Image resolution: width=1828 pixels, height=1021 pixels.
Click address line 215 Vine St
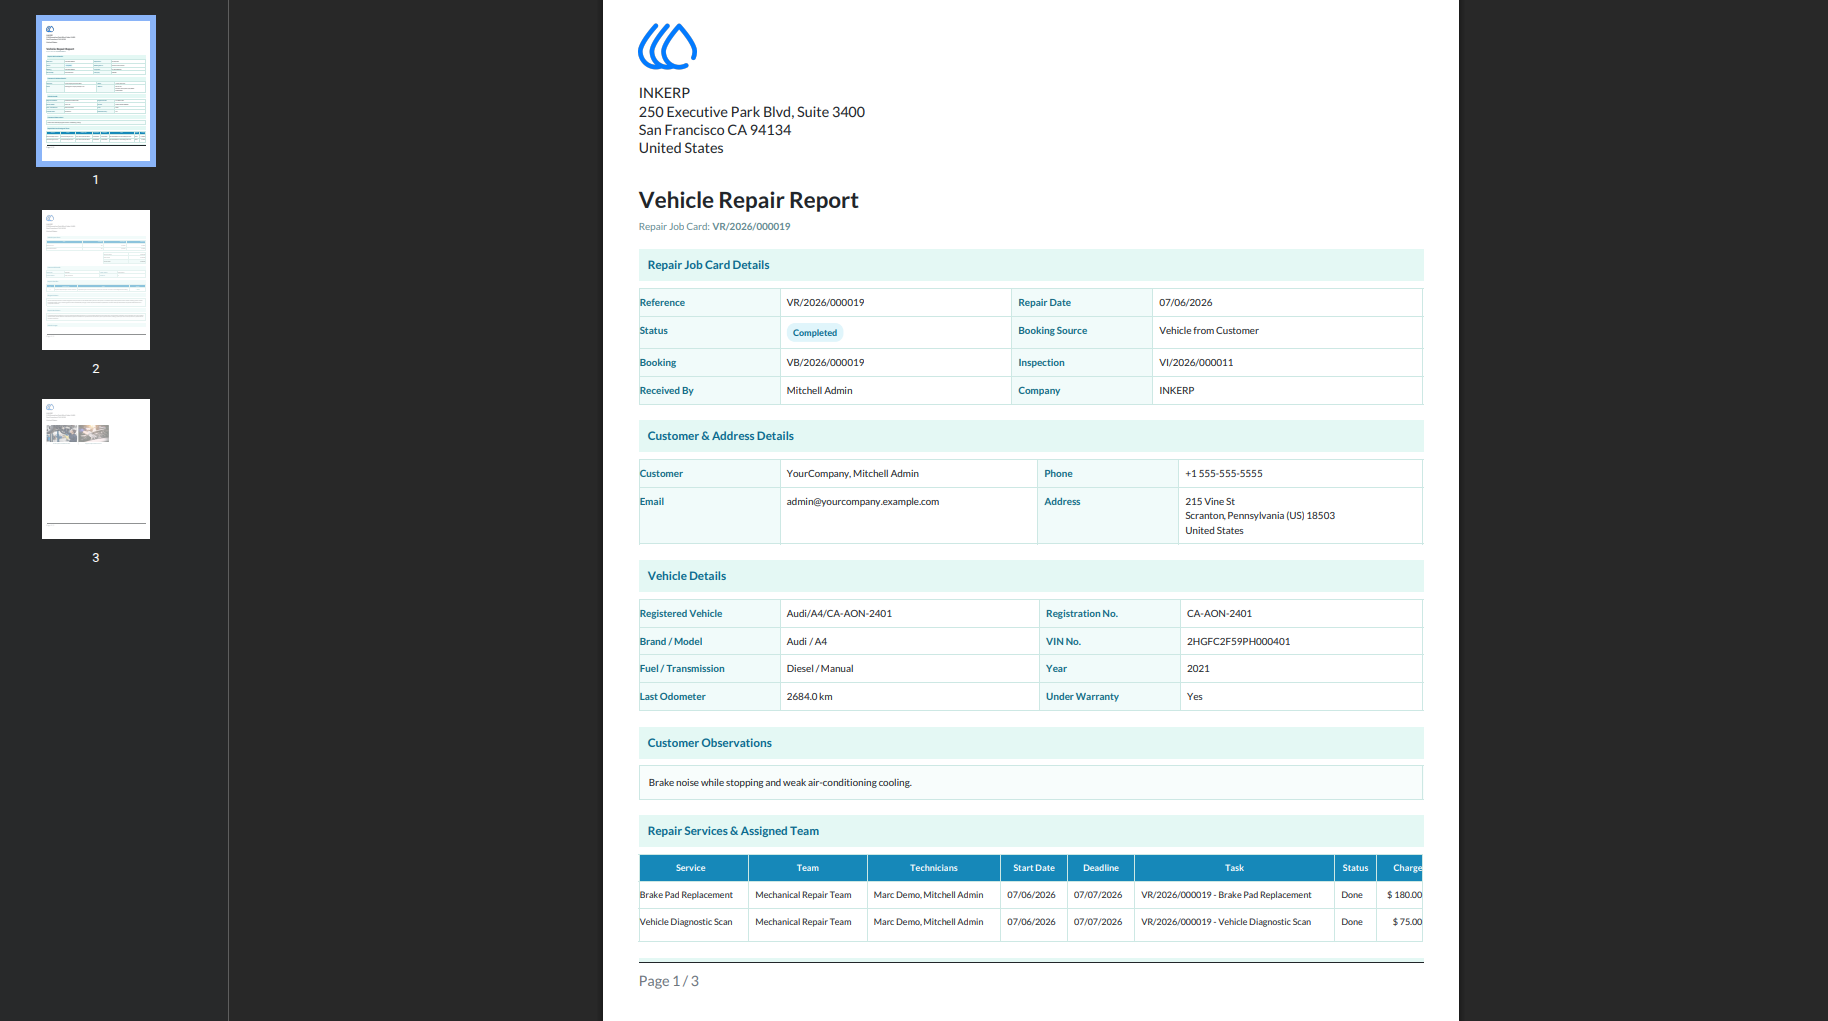tap(1209, 502)
